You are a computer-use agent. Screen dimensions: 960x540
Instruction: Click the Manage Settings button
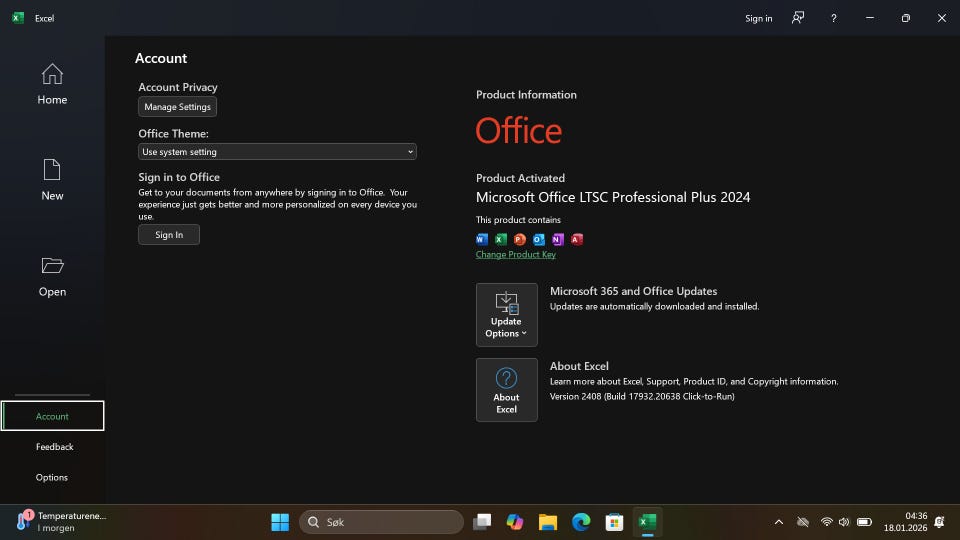[x=177, y=107]
